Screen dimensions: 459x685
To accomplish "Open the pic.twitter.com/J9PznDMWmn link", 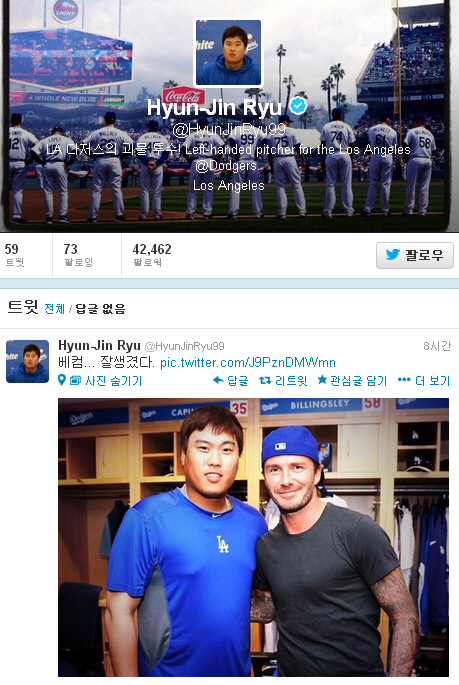I will tap(248, 363).
